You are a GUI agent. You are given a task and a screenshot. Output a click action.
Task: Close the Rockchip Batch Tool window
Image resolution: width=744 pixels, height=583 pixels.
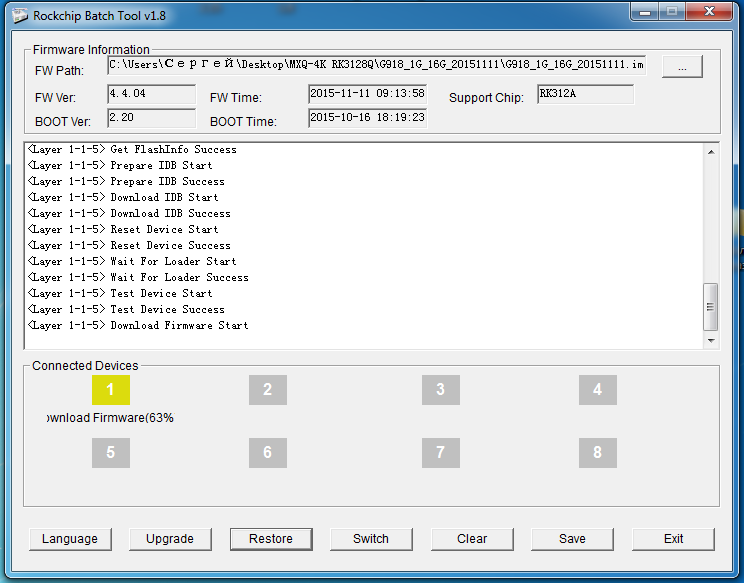click(x=709, y=12)
